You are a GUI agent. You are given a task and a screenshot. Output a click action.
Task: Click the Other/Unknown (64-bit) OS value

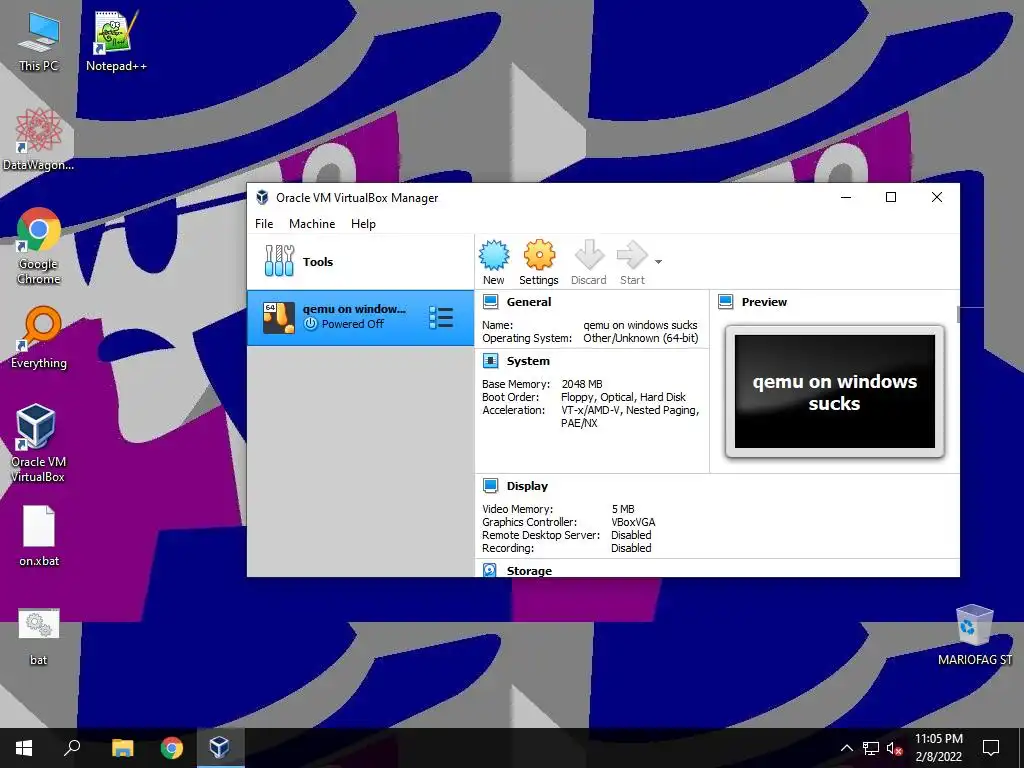[641, 338]
